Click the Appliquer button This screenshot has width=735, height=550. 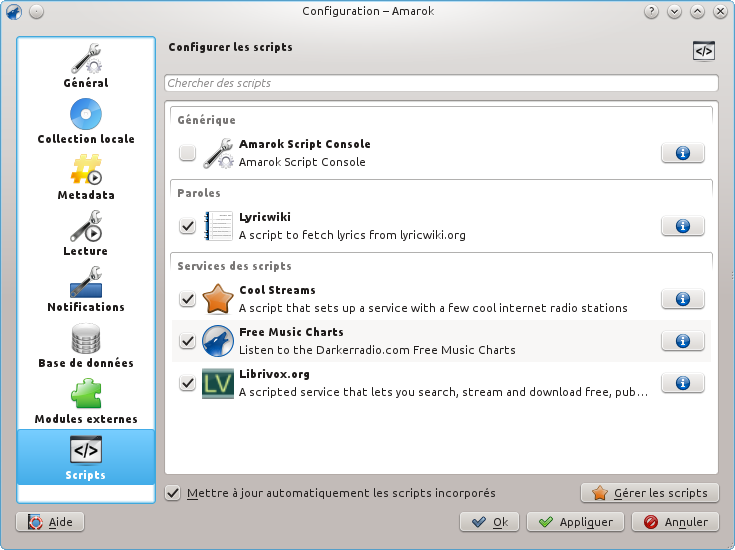pos(575,522)
